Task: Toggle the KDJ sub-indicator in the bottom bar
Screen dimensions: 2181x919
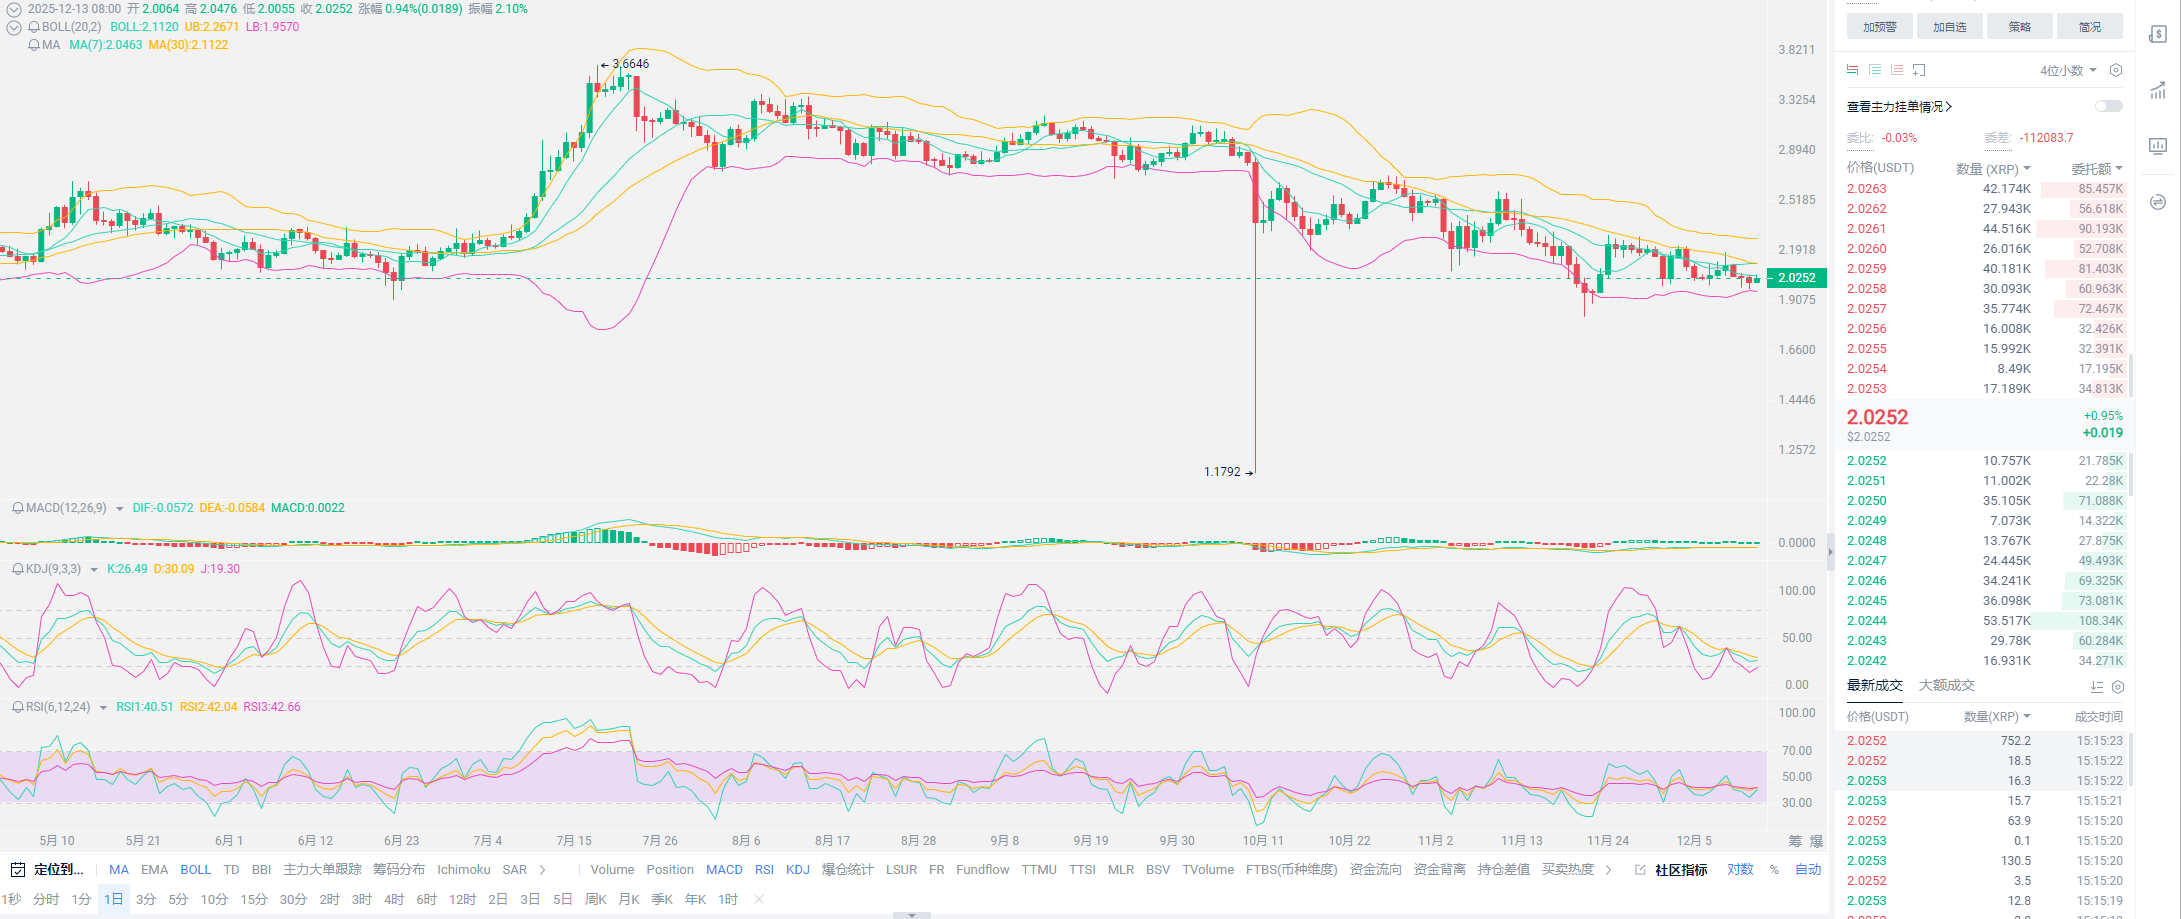Action: click(797, 870)
